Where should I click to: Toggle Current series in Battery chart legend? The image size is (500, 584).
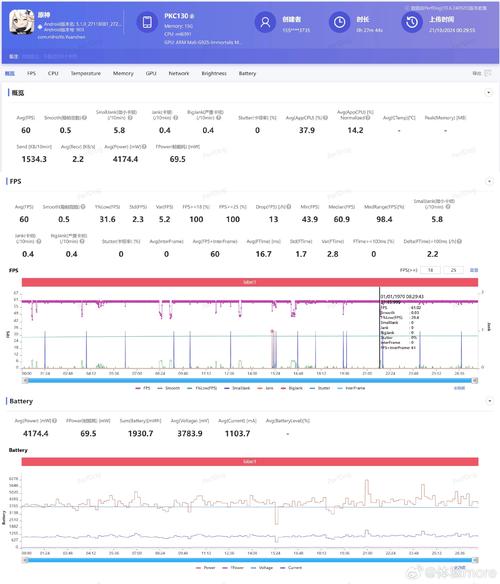(x=291, y=568)
